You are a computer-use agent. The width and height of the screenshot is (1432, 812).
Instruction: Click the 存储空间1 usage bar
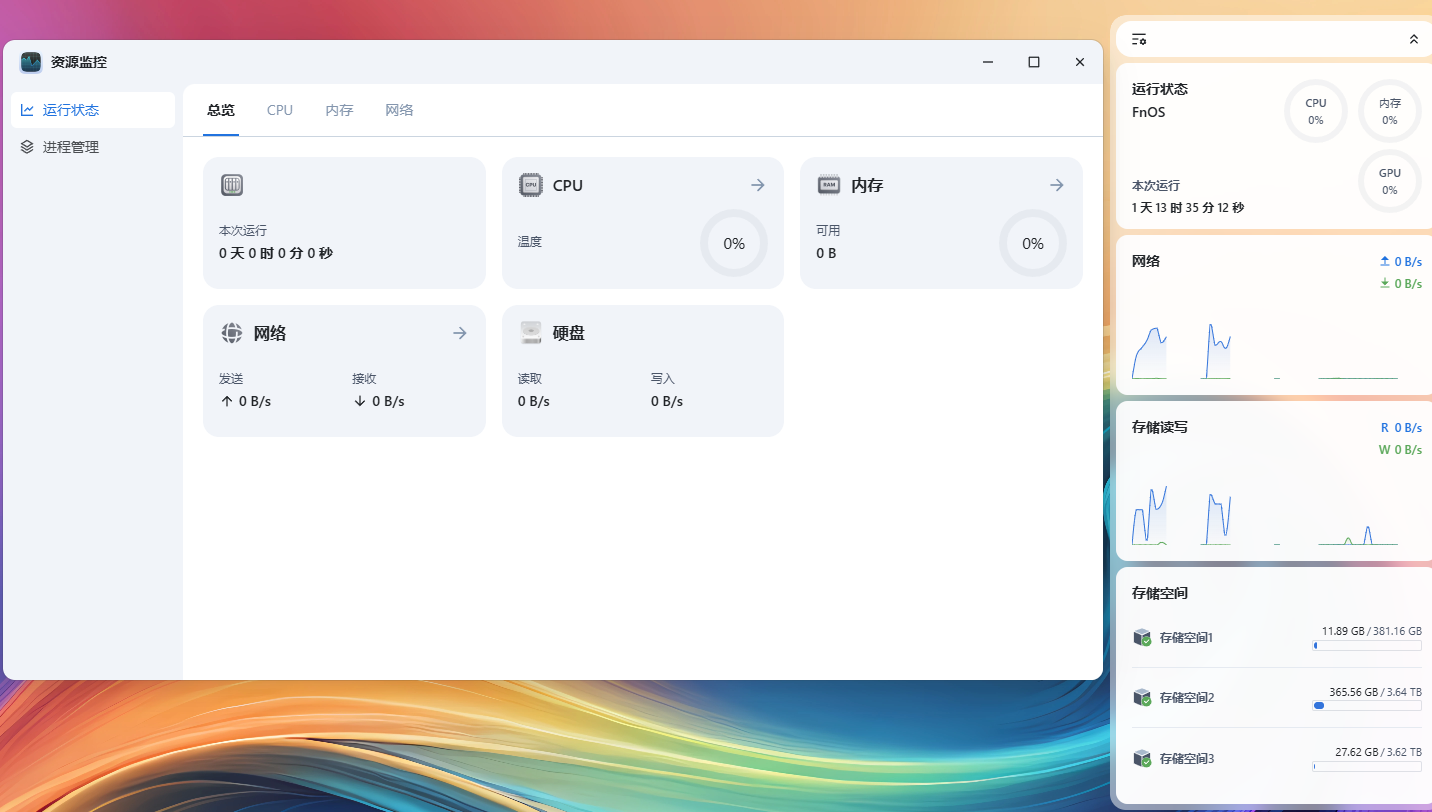[x=1367, y=646]
